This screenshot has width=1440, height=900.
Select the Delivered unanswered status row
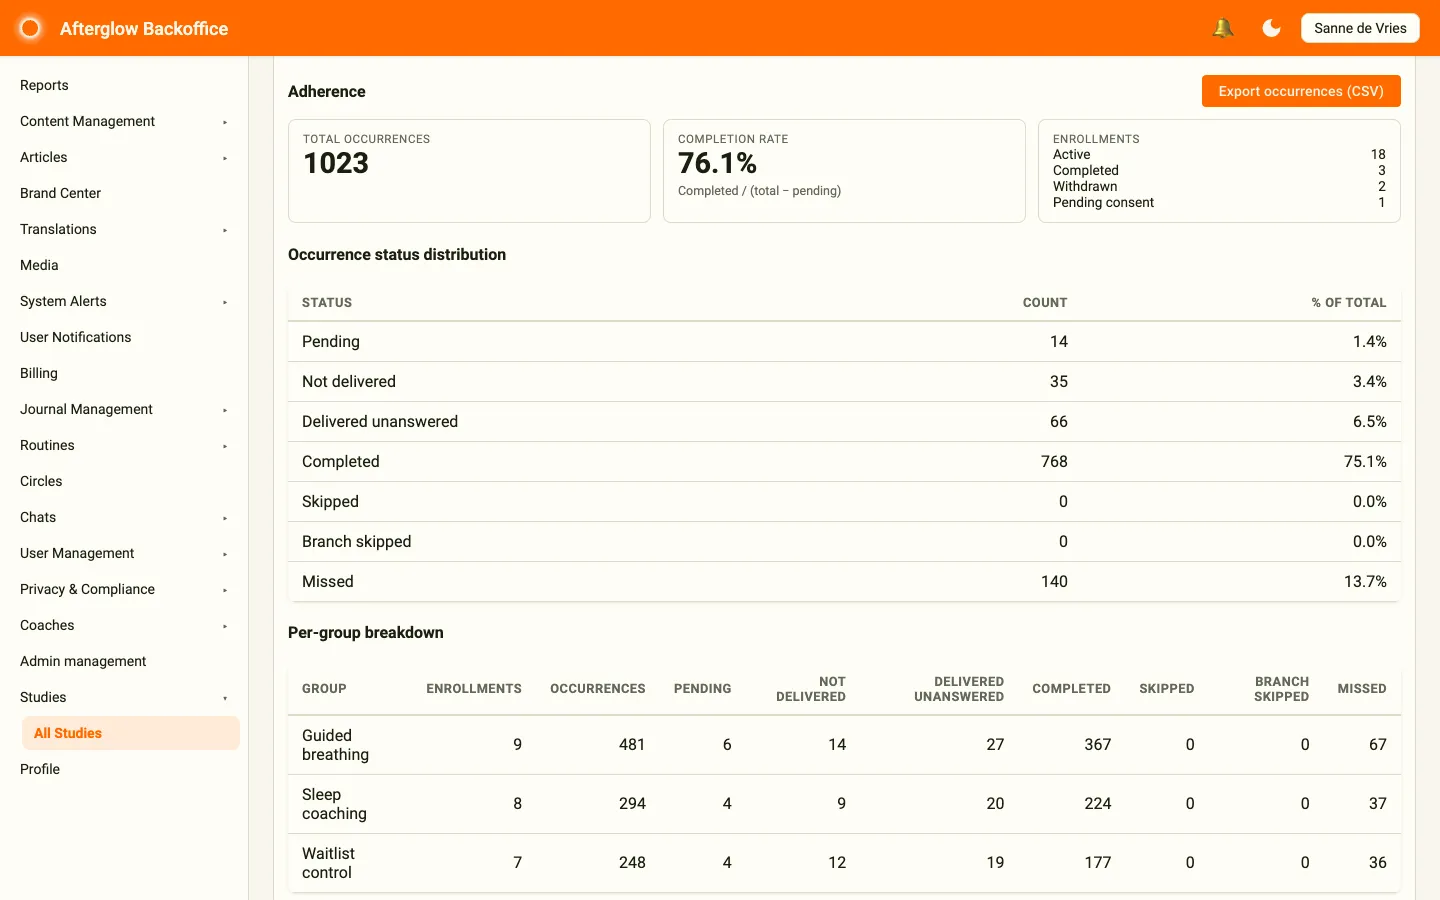(x=844, y=422)
